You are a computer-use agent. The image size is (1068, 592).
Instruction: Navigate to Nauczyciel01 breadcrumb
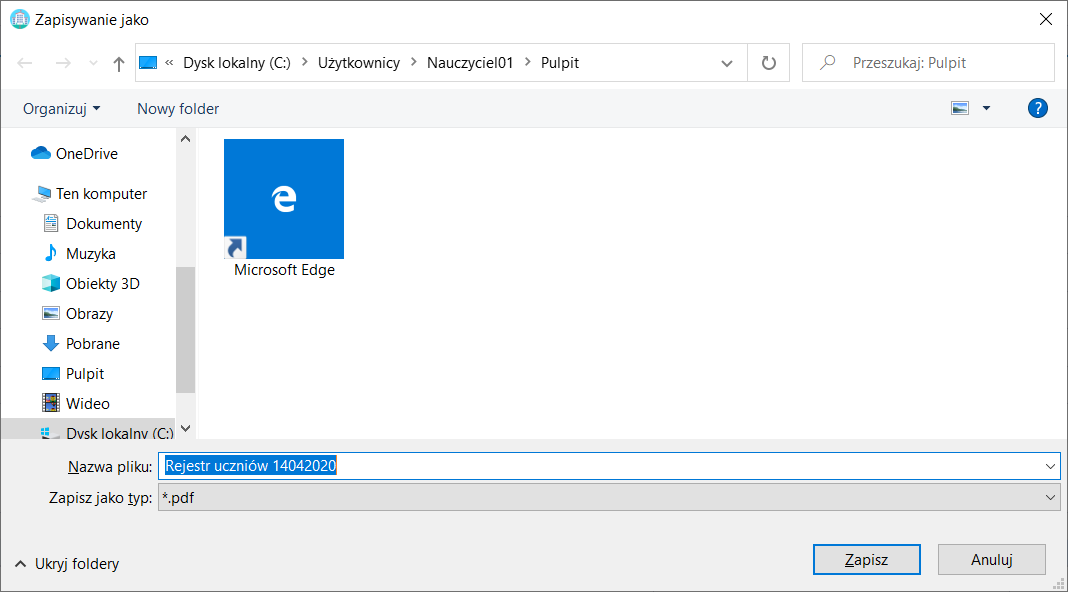(x=470, y=63)
